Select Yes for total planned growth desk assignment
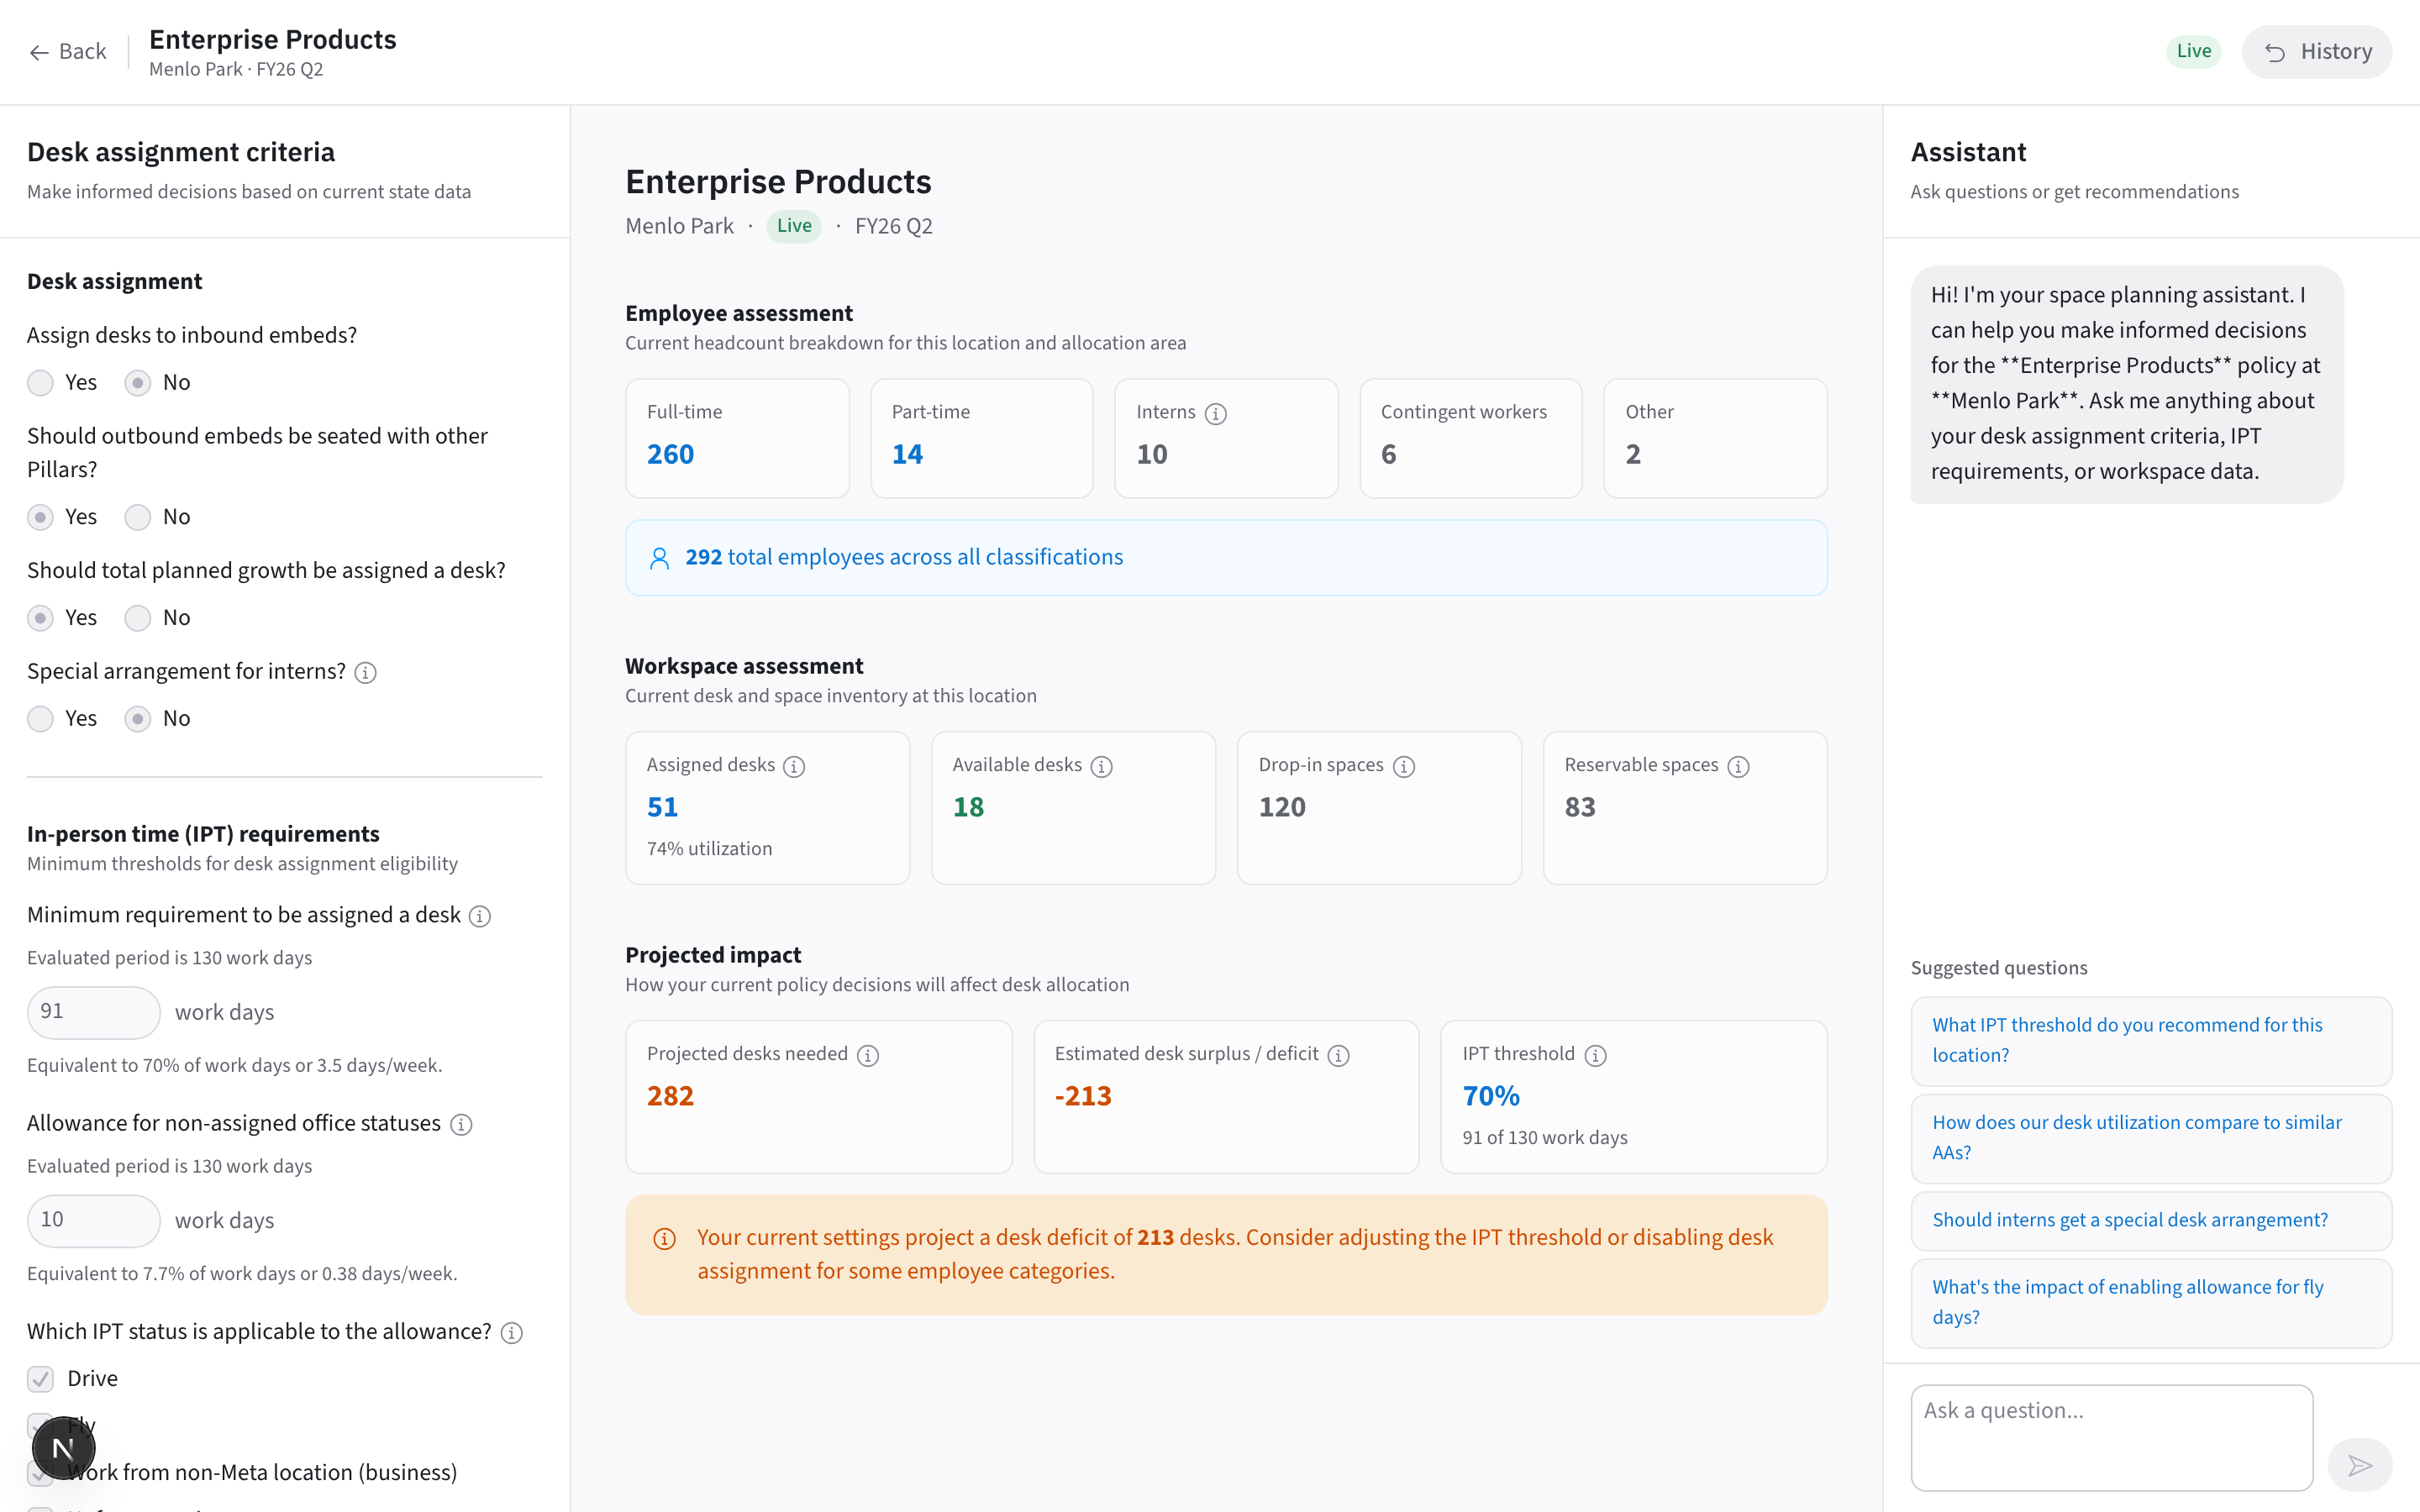This screenshot has width=2420, height=1512. click(x=40, y=618)
